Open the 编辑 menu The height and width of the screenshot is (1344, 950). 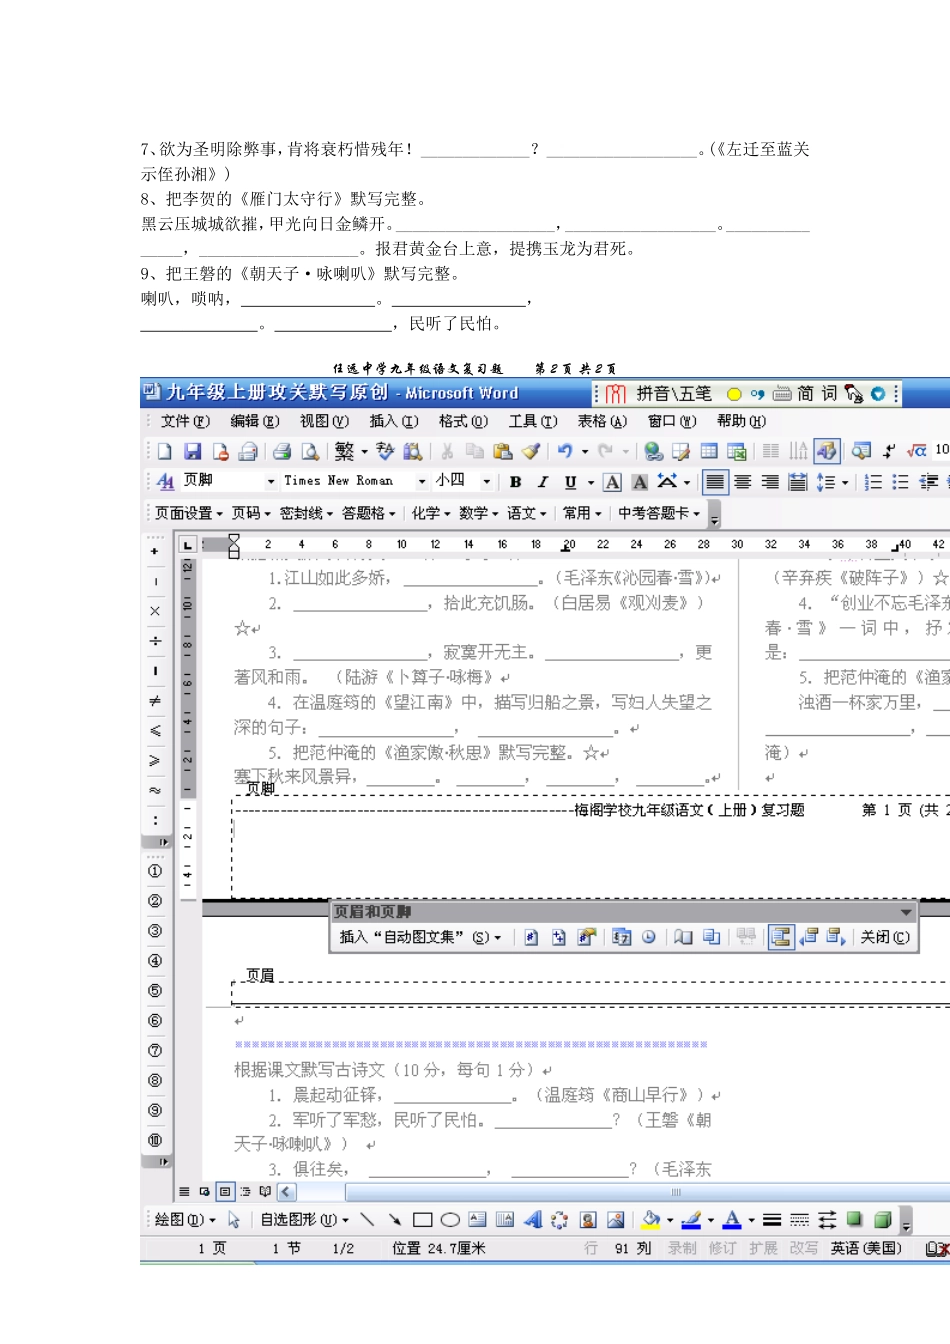click(255, 421)
